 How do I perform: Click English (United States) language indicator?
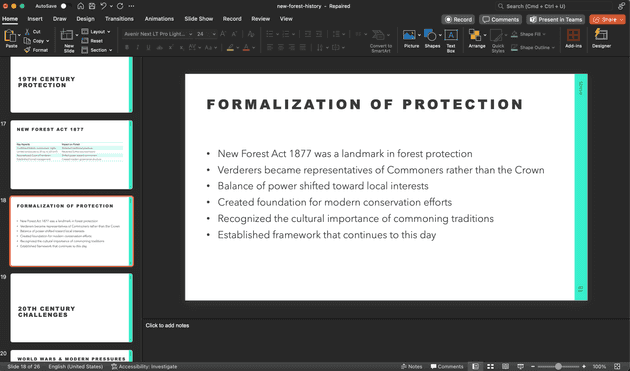click(x=76, y=367)
